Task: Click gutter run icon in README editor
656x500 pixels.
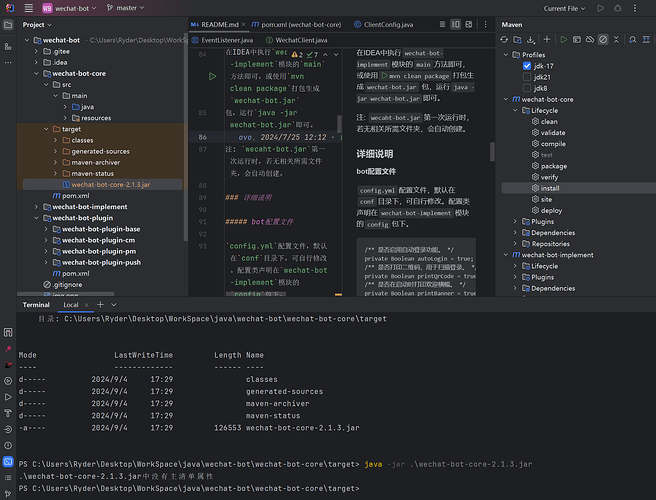Action: point(213,76)
